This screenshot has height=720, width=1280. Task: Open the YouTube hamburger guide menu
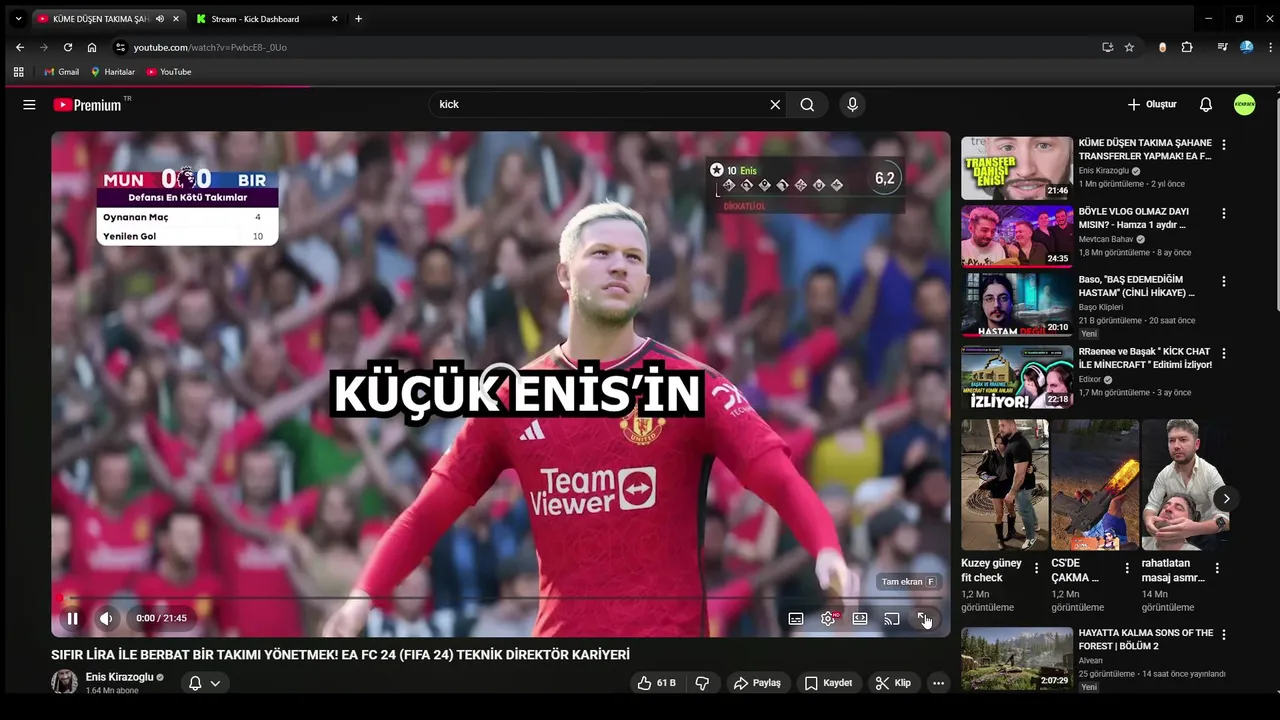click(29, 104)
